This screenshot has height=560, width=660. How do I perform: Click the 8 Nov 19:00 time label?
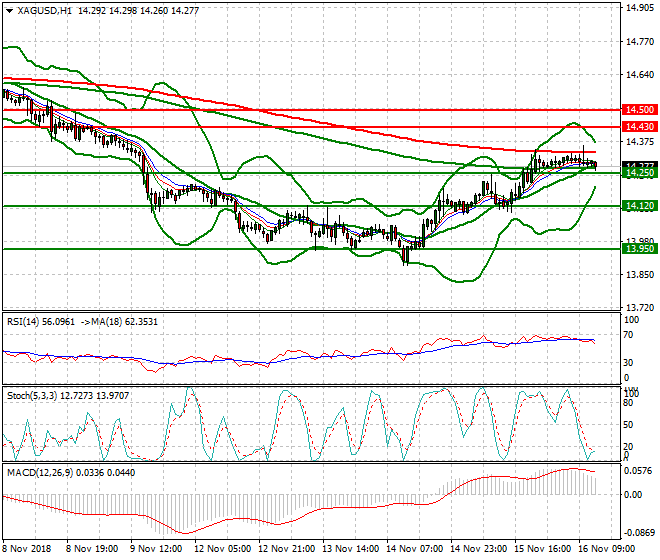coord(91,549)
